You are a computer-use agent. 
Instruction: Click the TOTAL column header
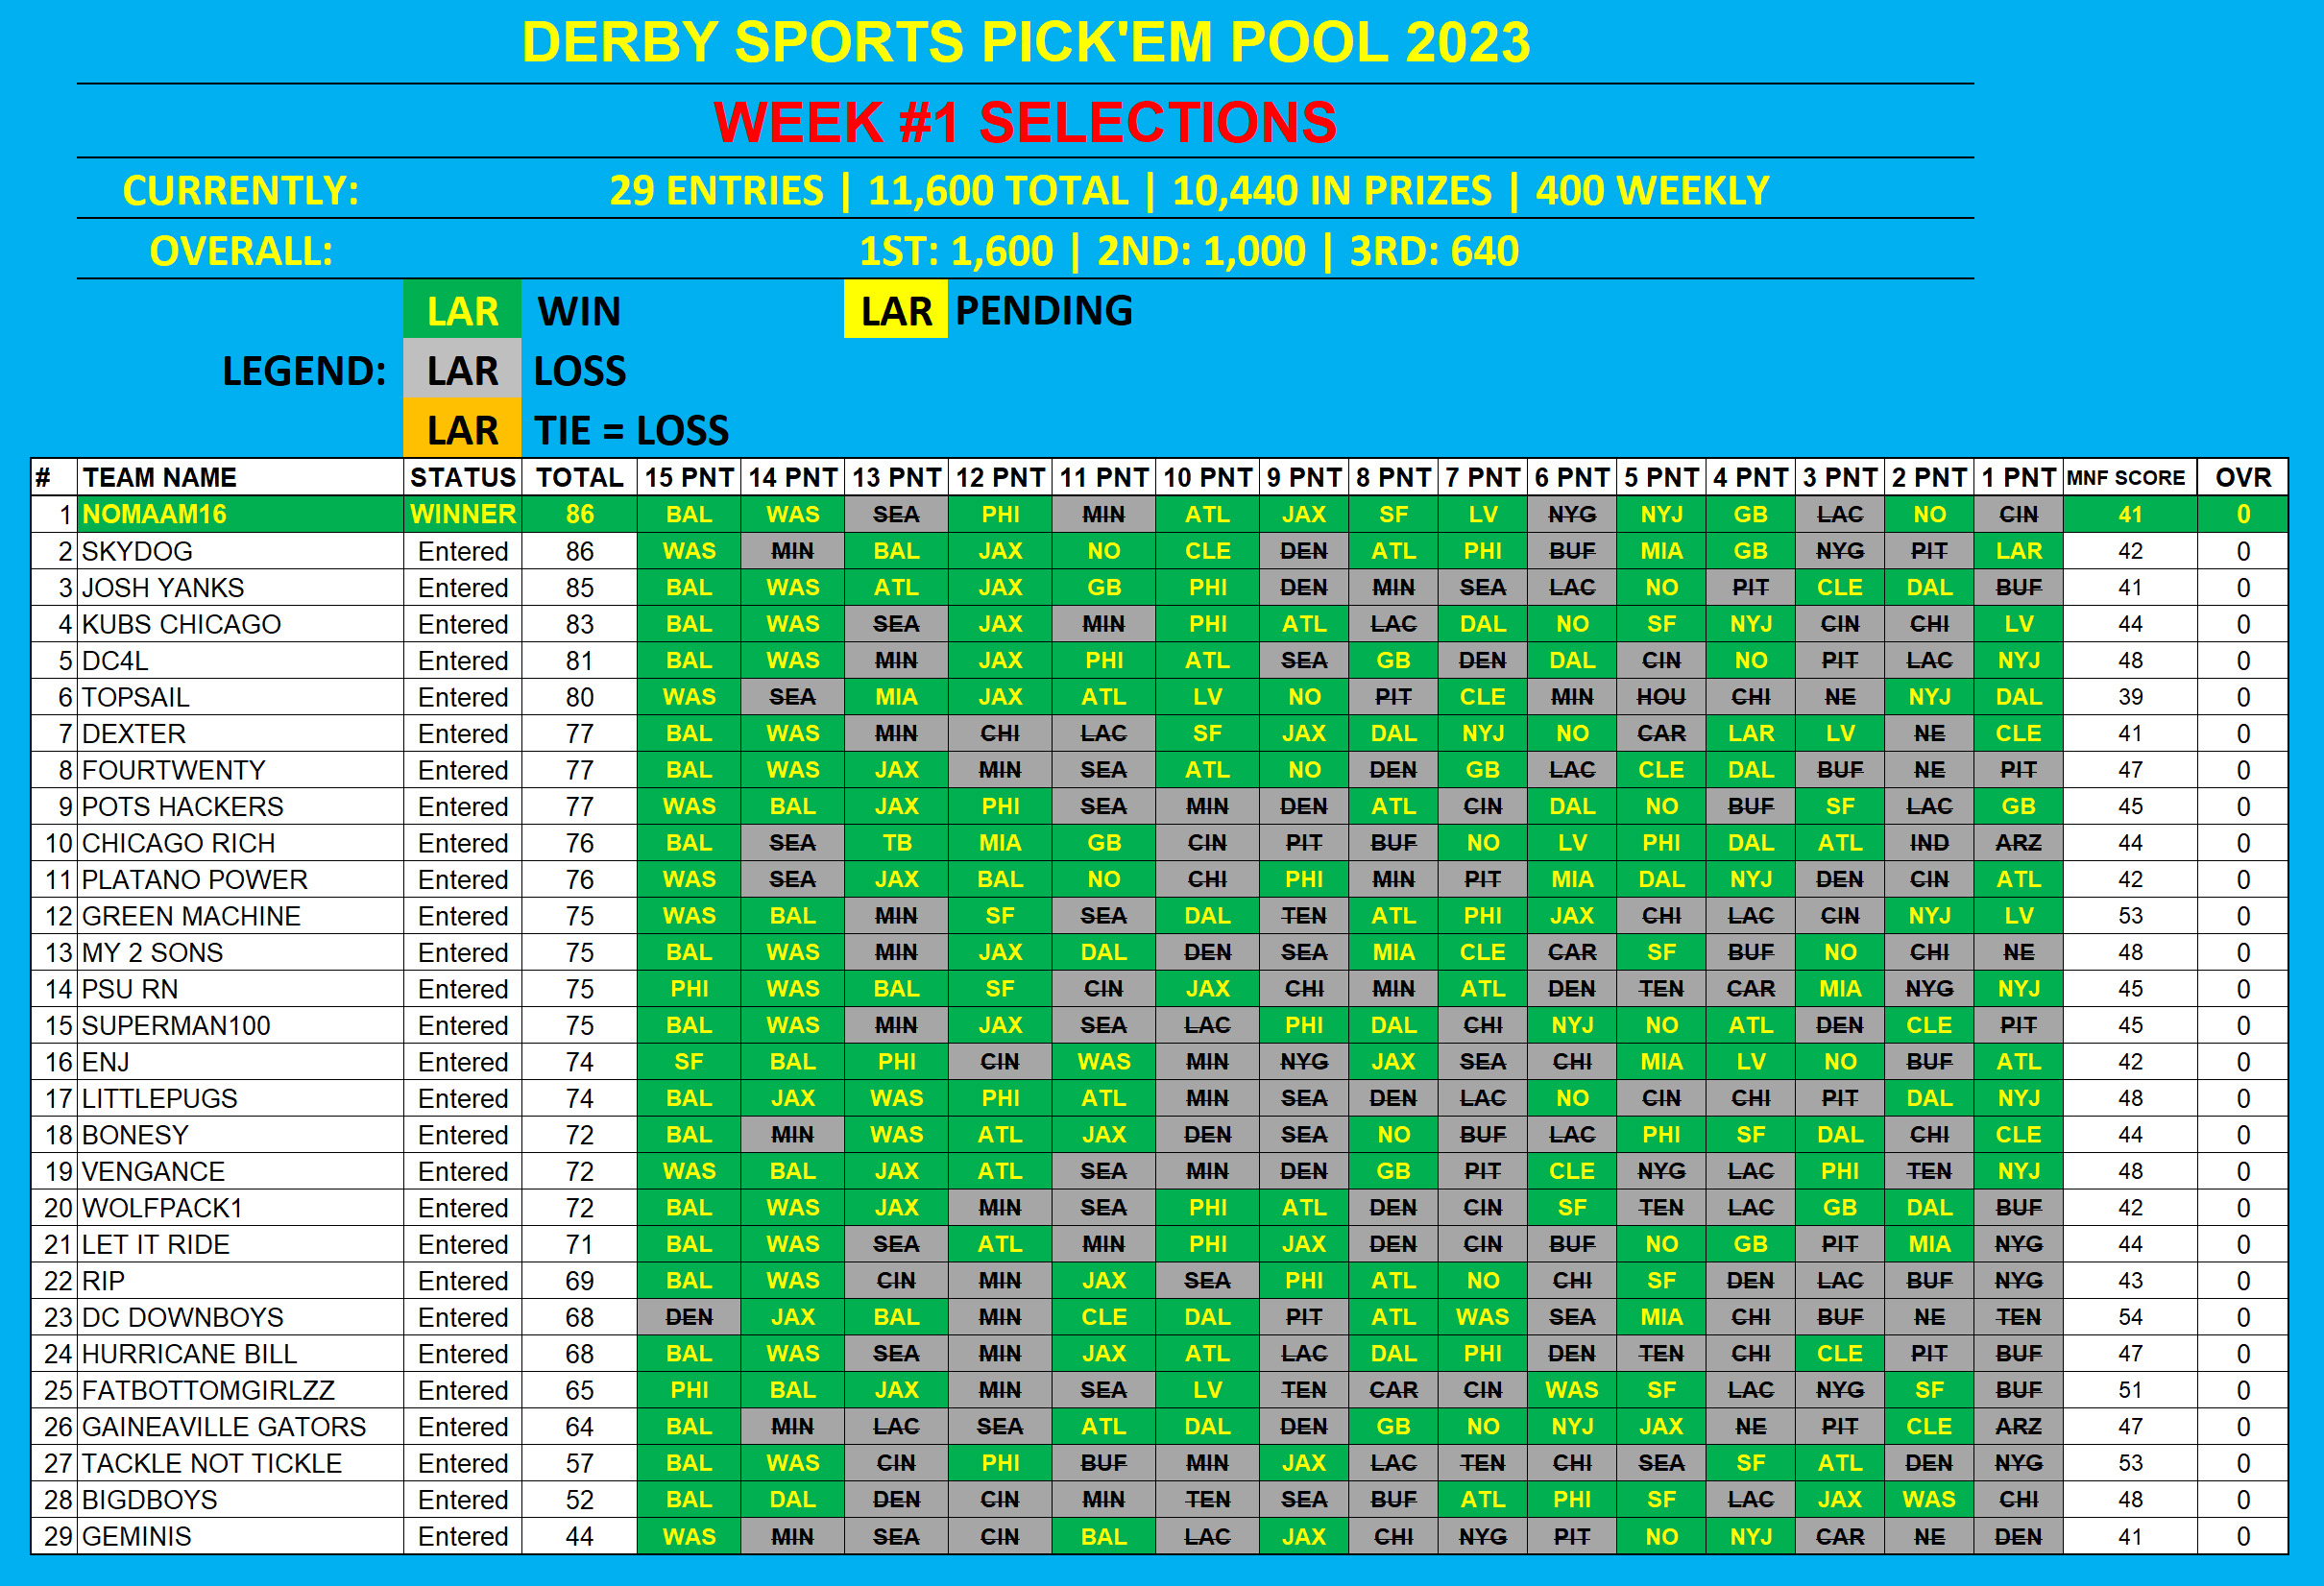tap(579, 477)
